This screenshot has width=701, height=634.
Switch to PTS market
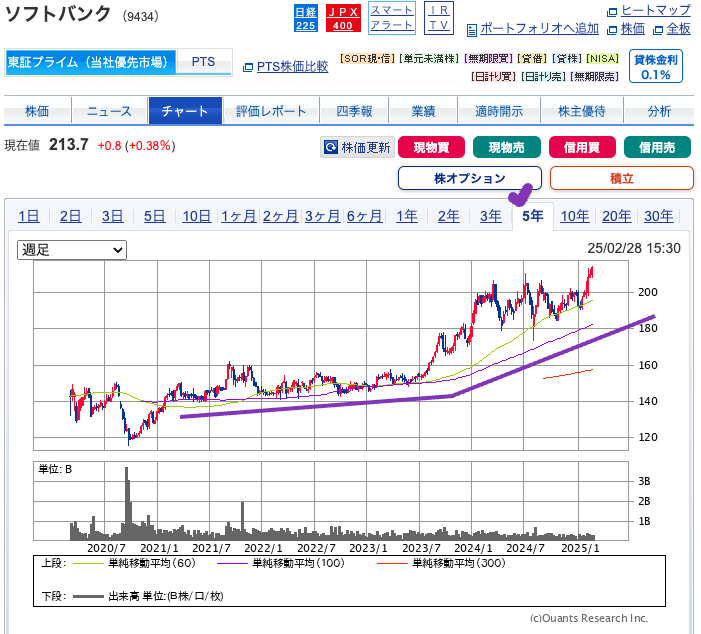tap(203, 62)
